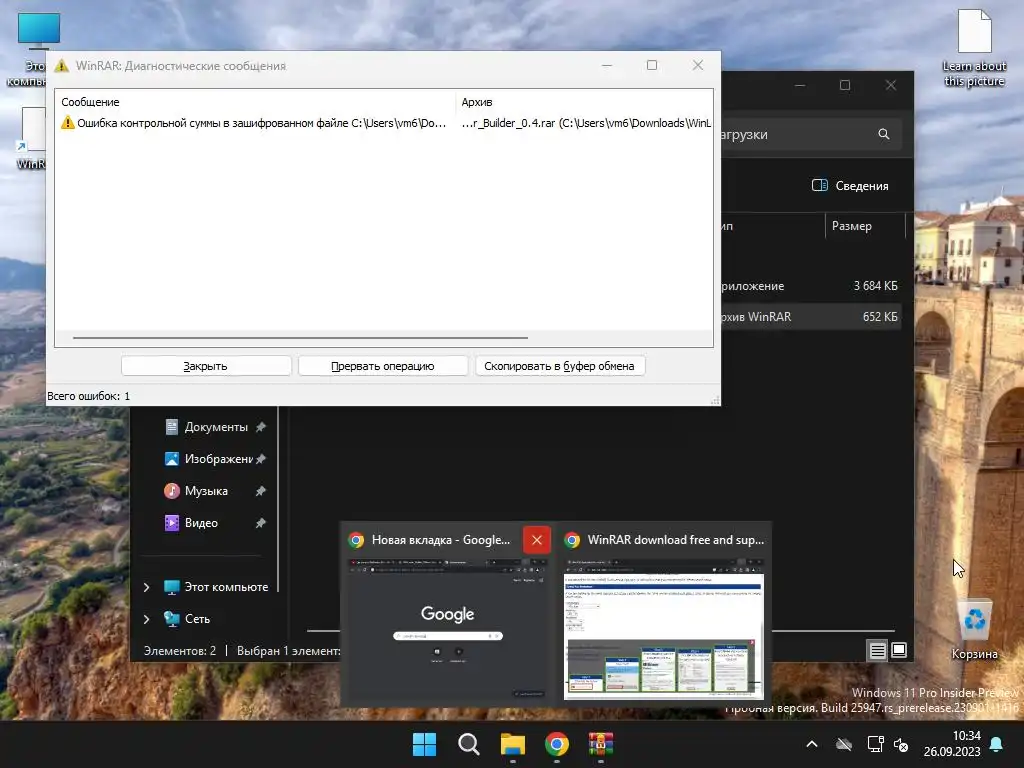Click the Сообщение column header

(91, 102)
